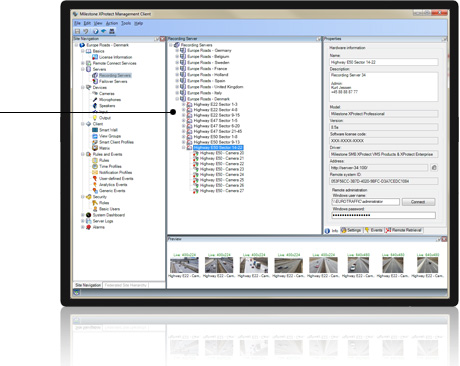
Task: Click the Server Logs icon
Action: (x=88, y=221)
